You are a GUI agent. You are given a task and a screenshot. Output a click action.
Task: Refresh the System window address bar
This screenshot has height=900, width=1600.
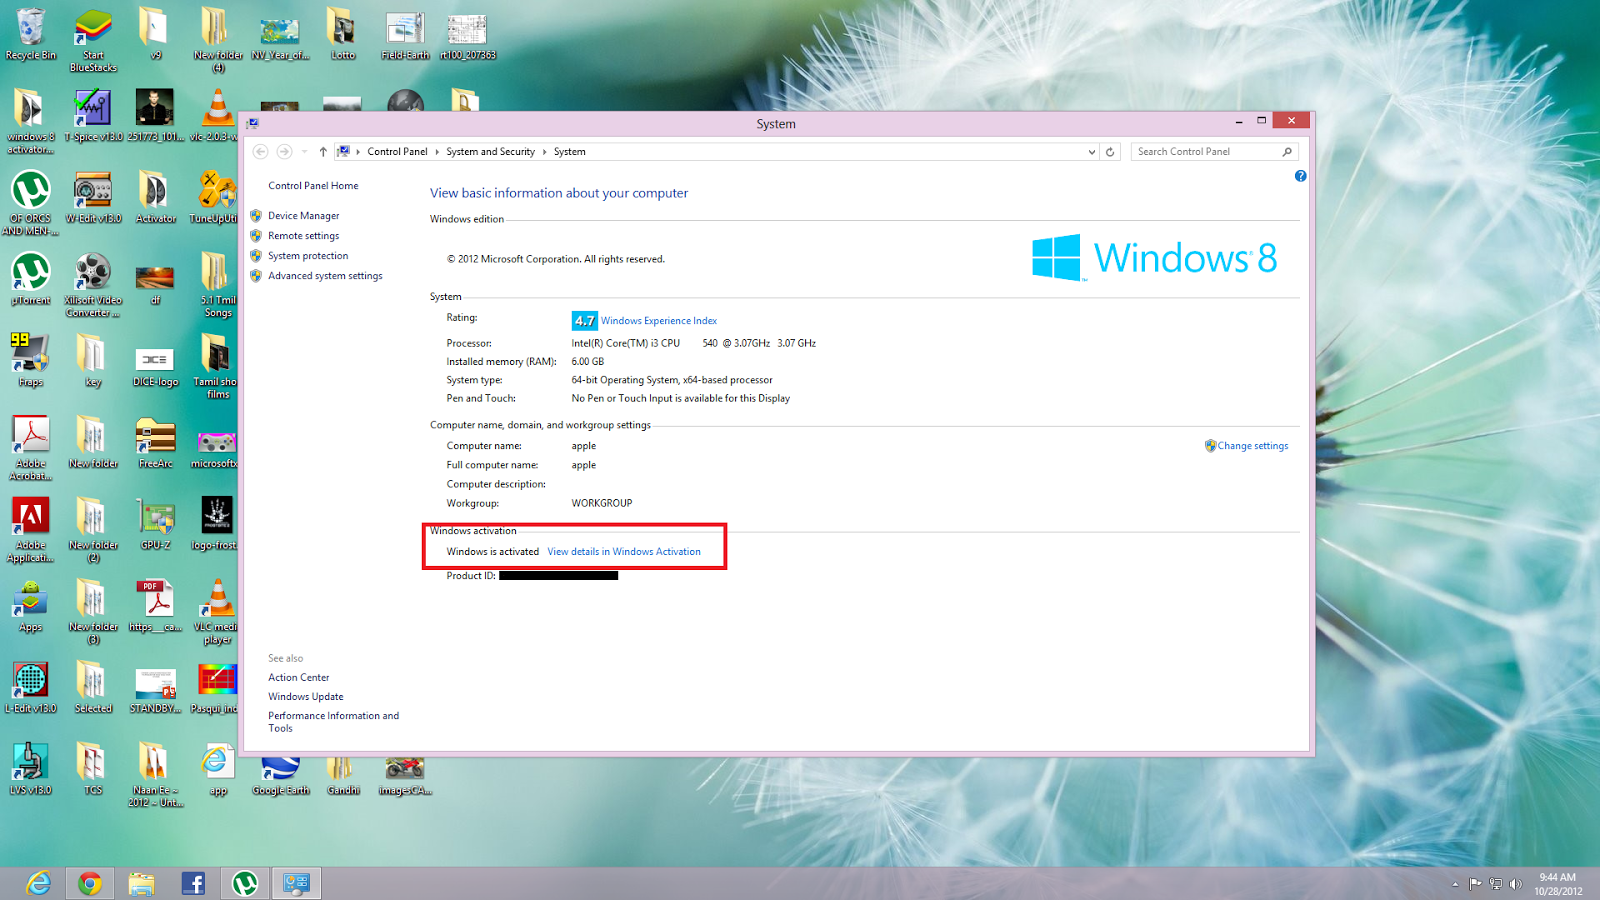pos(1110,152)
